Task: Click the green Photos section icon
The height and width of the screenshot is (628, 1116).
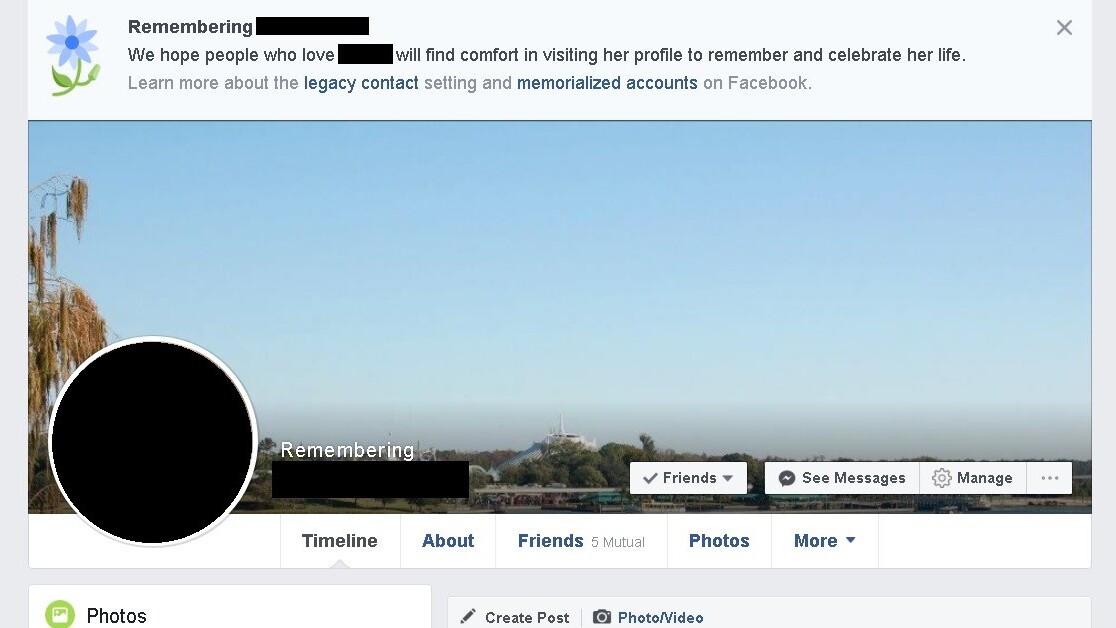Action: (x=60, y=614)
